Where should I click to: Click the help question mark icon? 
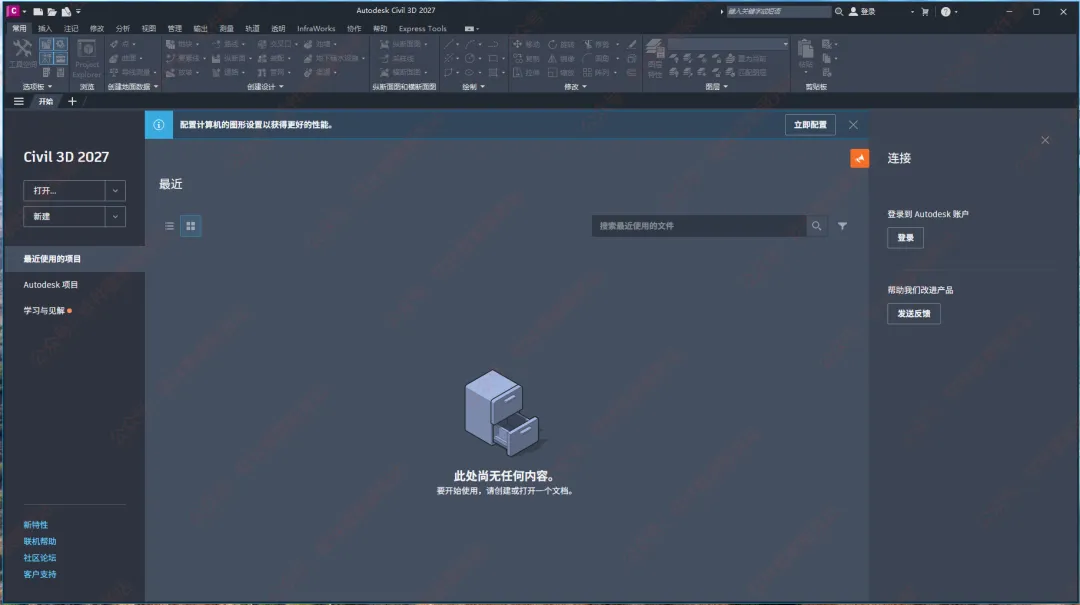click(x=946, y=12)
